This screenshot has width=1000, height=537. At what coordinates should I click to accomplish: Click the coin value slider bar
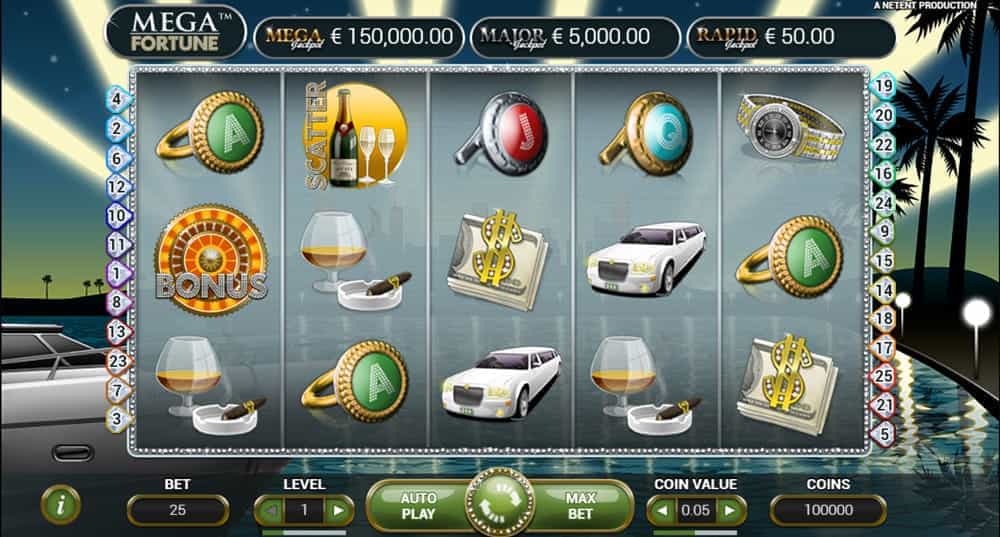695,532
